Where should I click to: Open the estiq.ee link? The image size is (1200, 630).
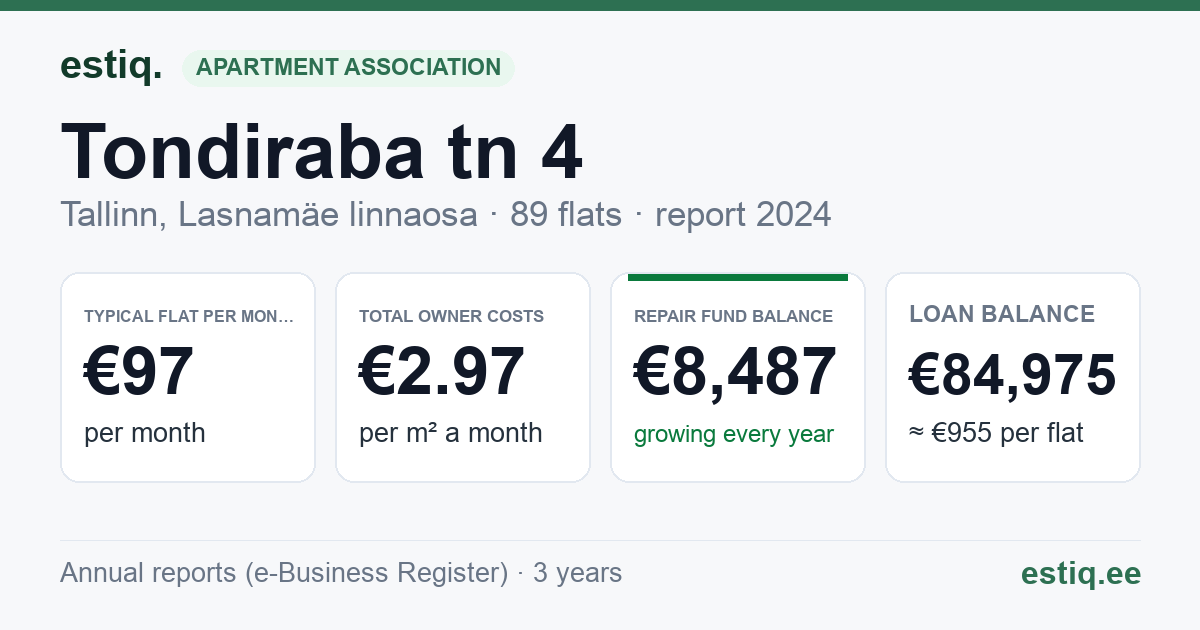pos(1081,574)
